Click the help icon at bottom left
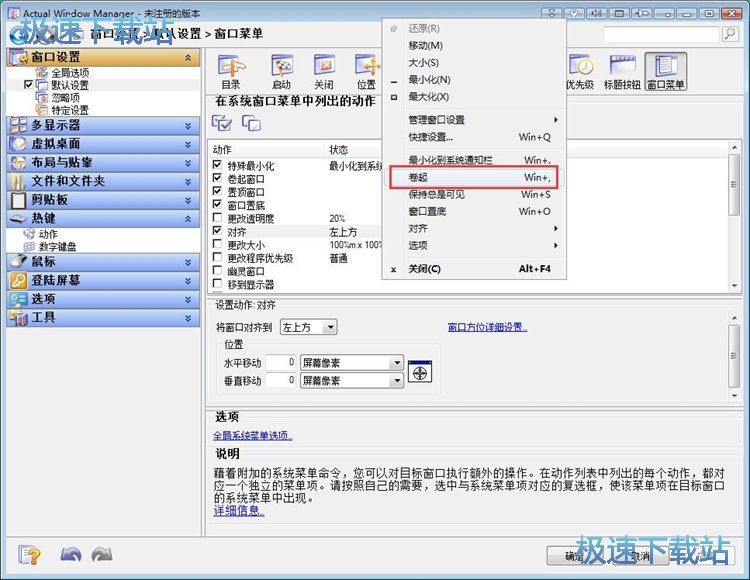 click(30, 554)
